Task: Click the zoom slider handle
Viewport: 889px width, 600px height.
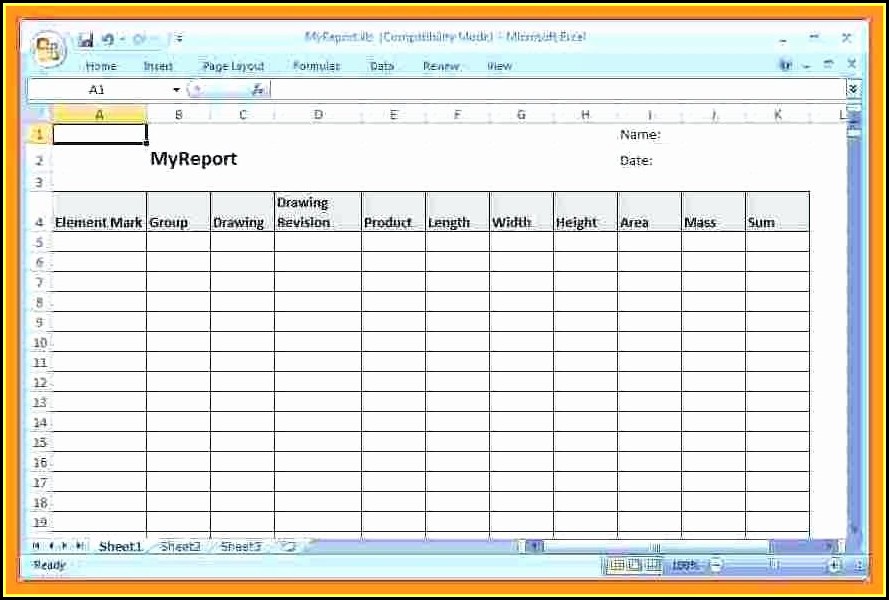Action: [x=774, y=566]
